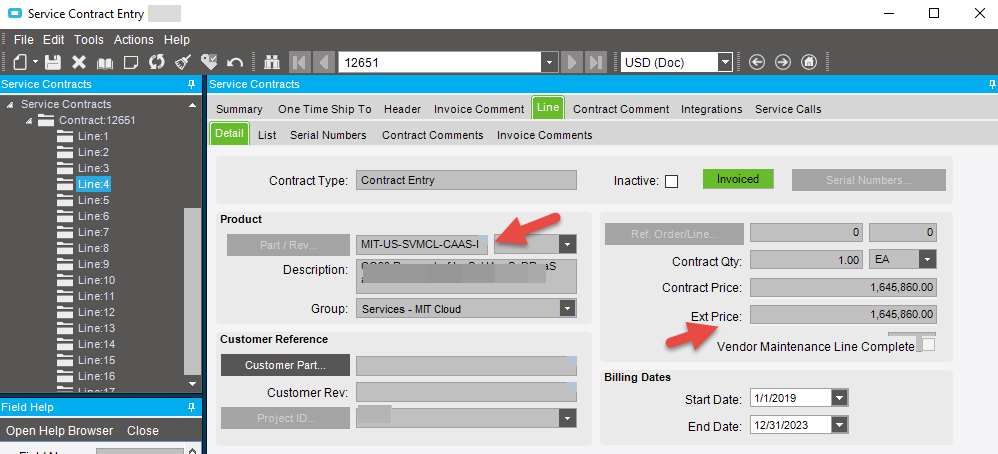Click Open Help Browser link
Viewport: 998px width, 454px height.
click(59, 430)
